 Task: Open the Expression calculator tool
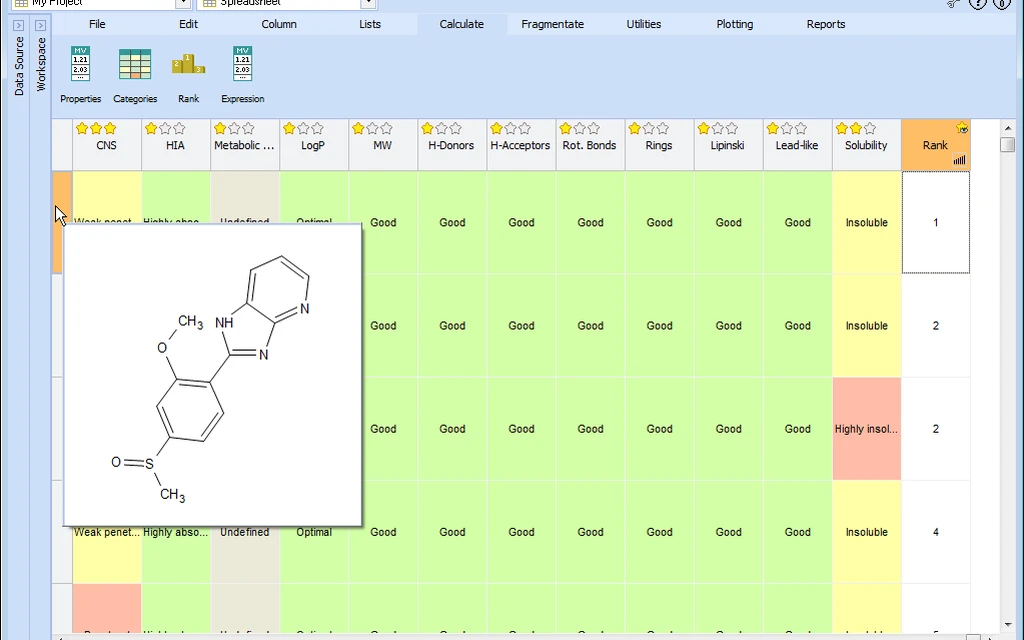click(242, 74)
